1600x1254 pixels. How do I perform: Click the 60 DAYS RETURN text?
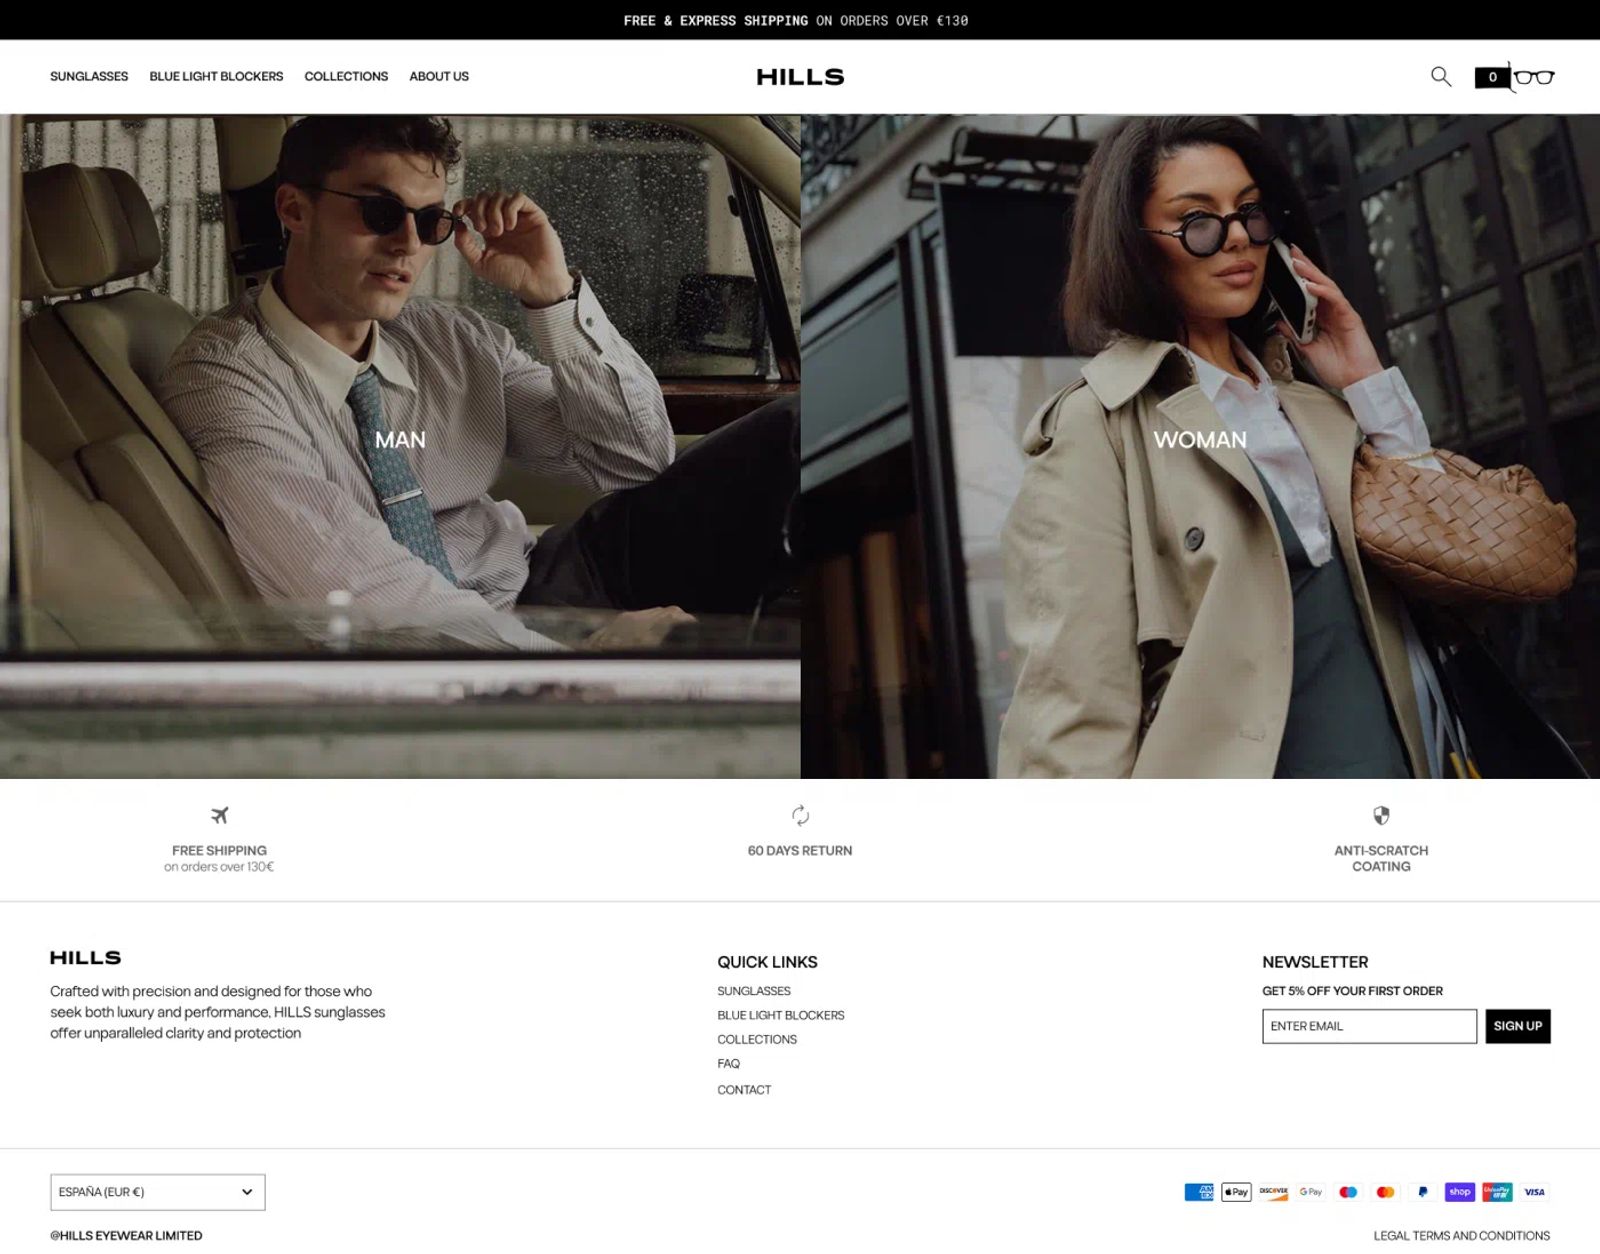(x=800, y=851)
